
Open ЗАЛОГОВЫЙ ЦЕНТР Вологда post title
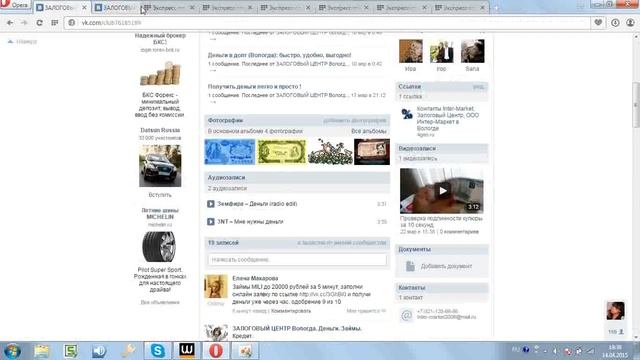297,332
